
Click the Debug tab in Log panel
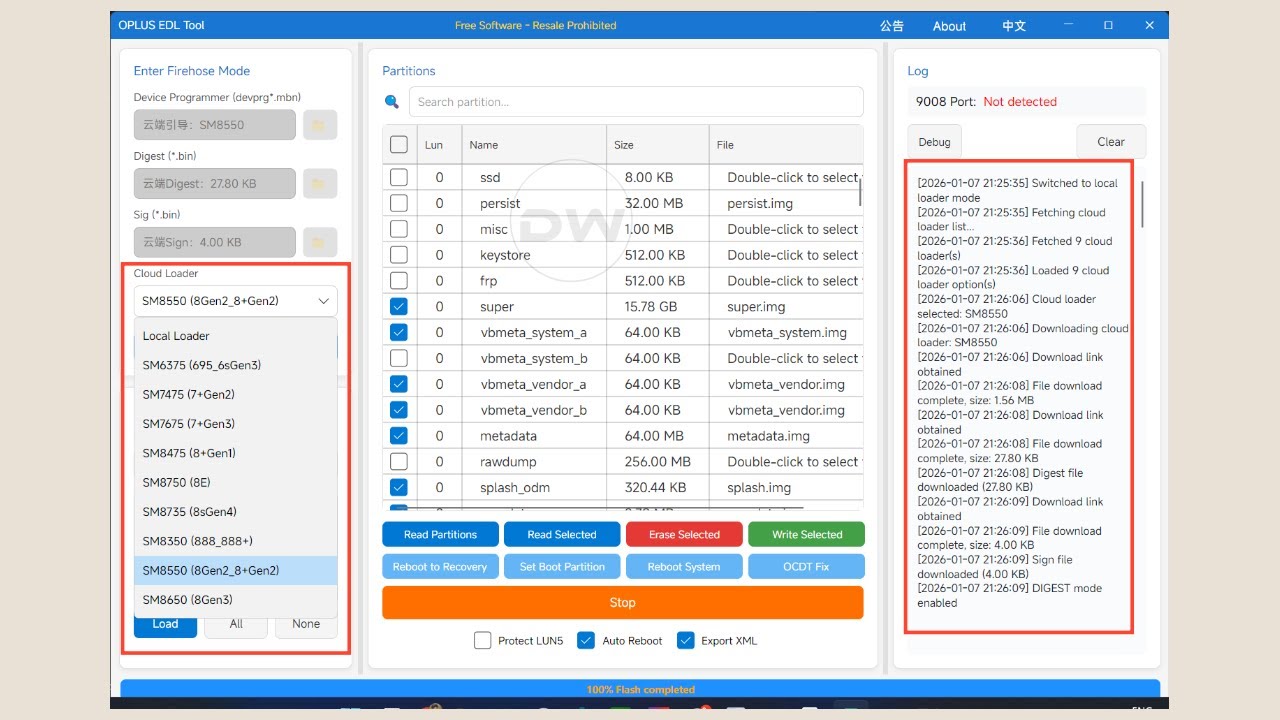[x=935, y=142]
